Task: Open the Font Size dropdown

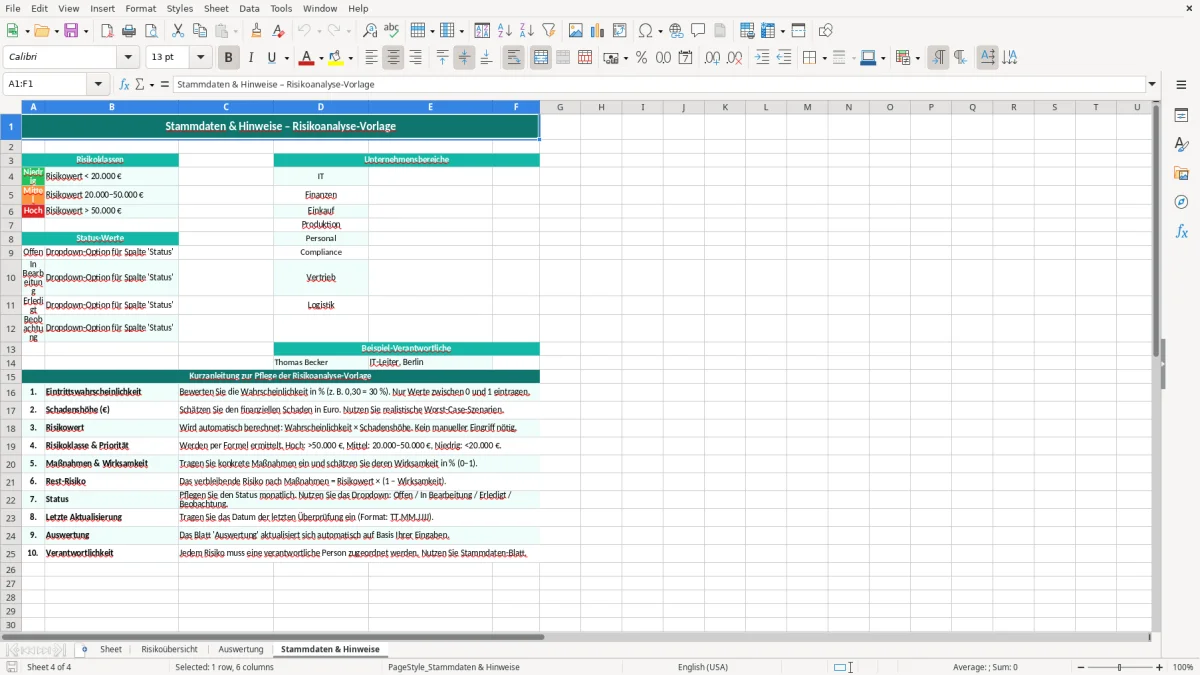Action: 201,58
